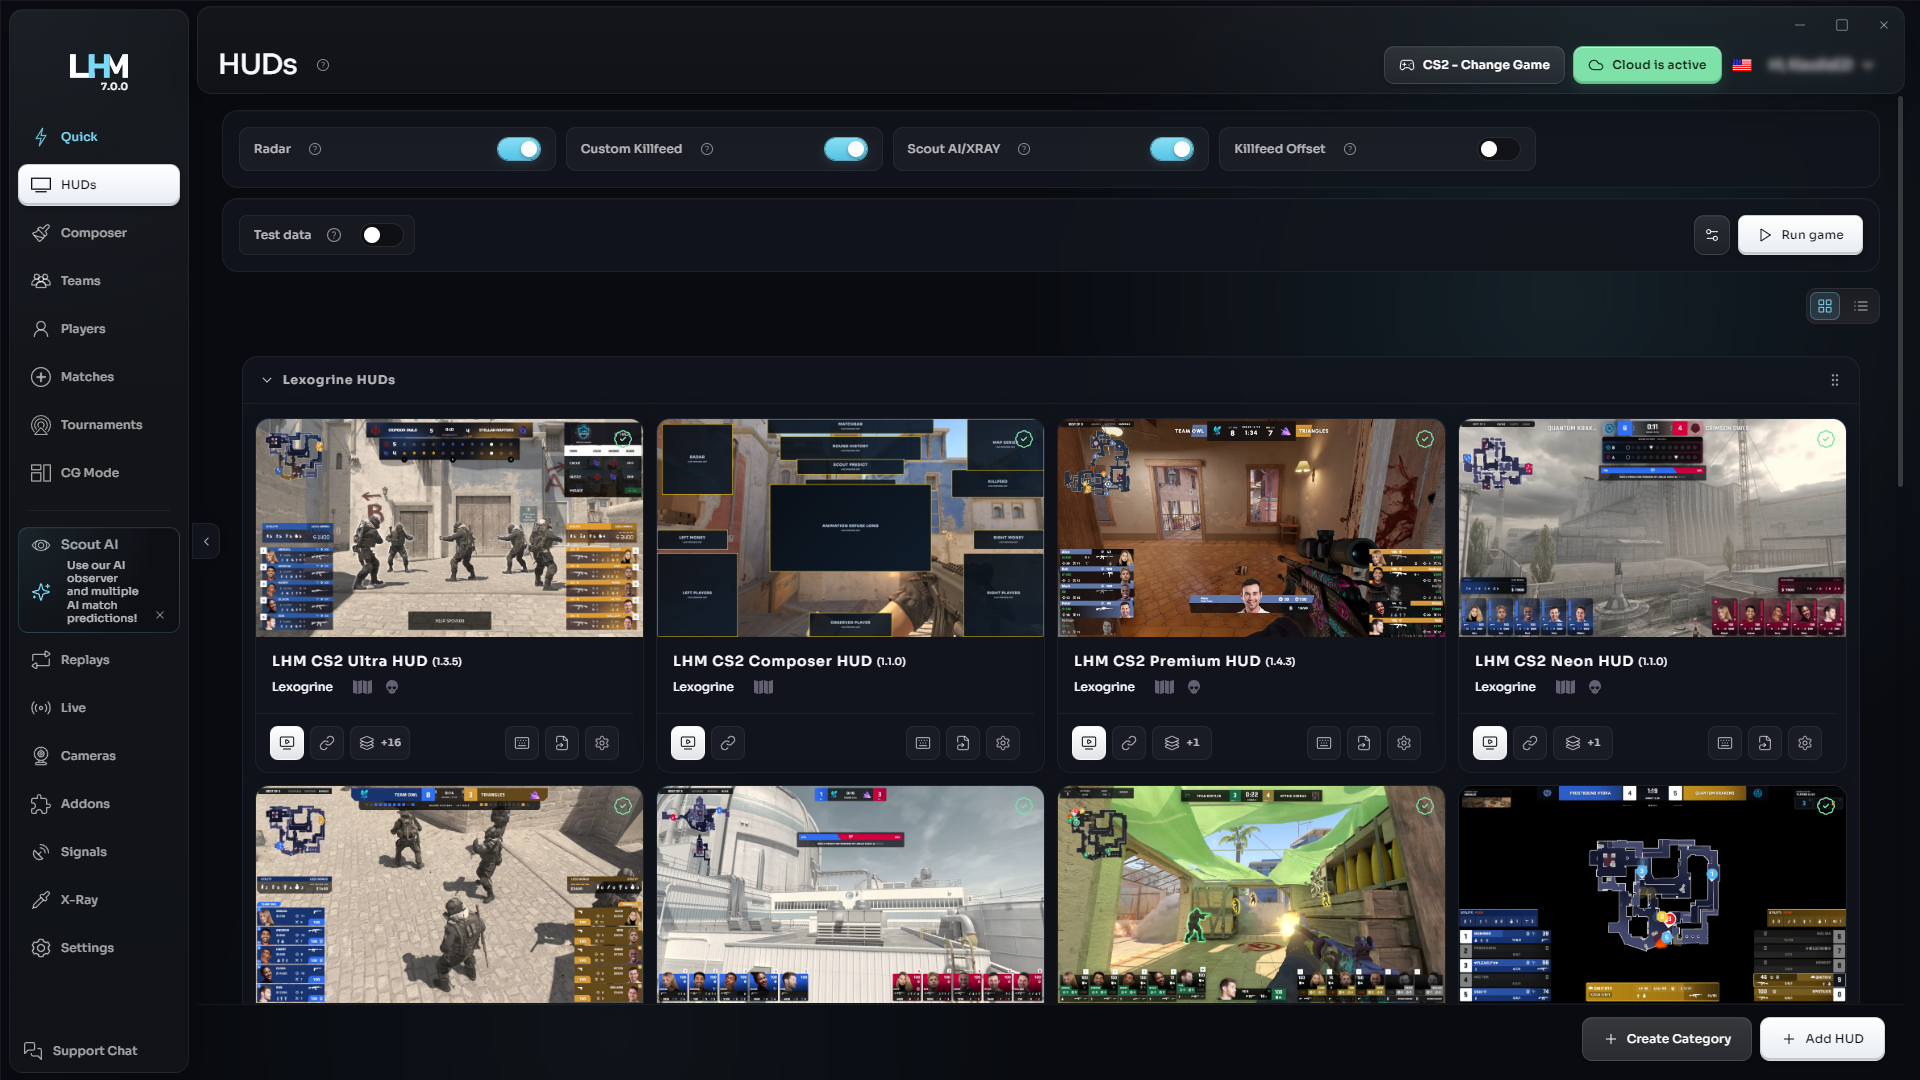Click Add HUD button

pos(1823,1039)
